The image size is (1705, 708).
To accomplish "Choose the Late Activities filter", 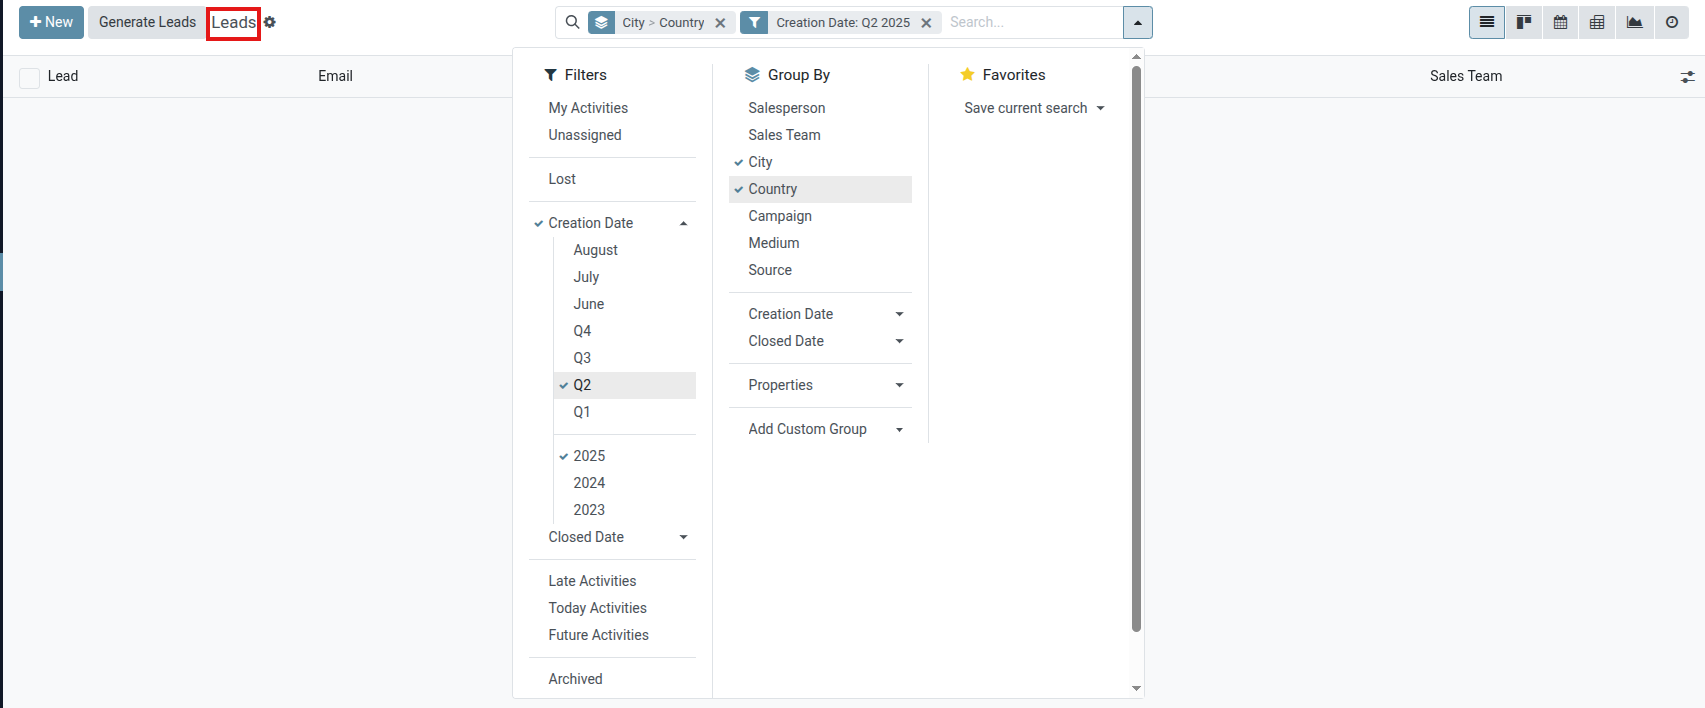I will tap(592, 581).
